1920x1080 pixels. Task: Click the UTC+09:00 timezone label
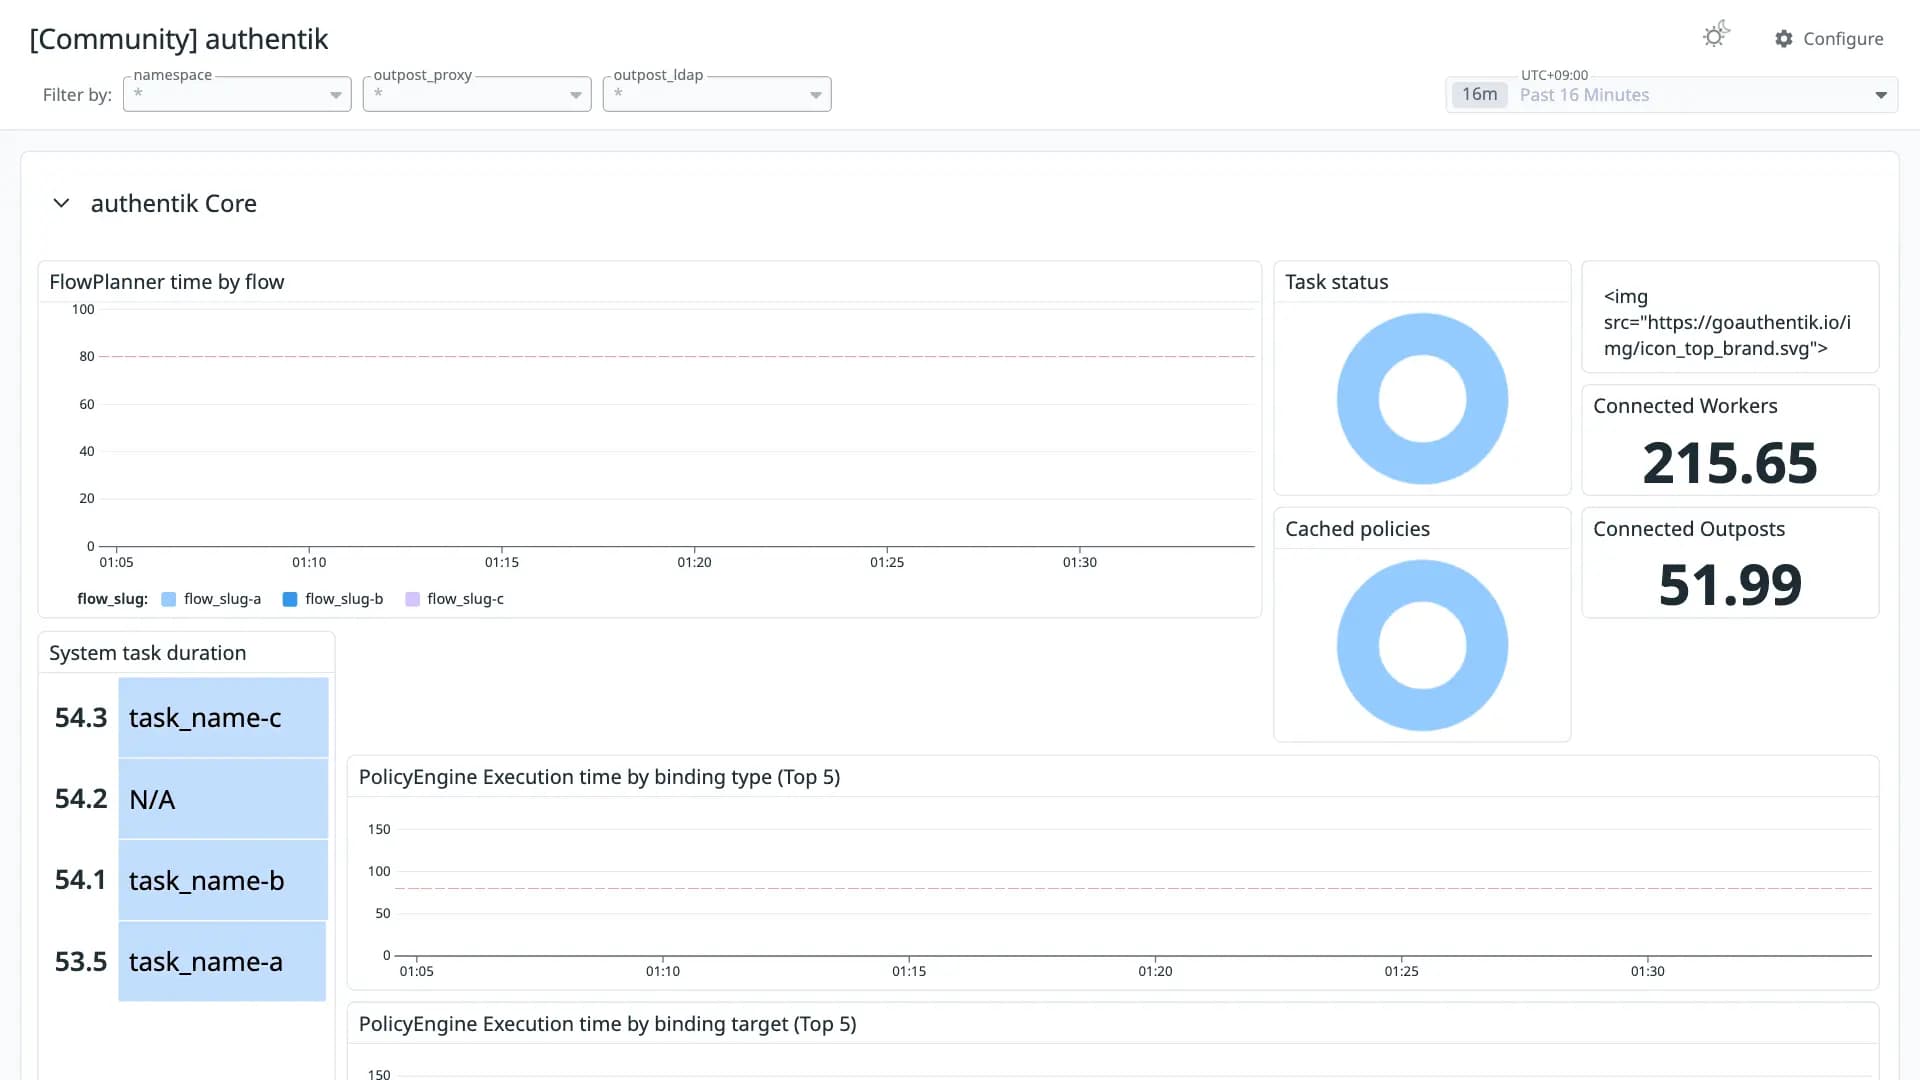point(1554,75)
